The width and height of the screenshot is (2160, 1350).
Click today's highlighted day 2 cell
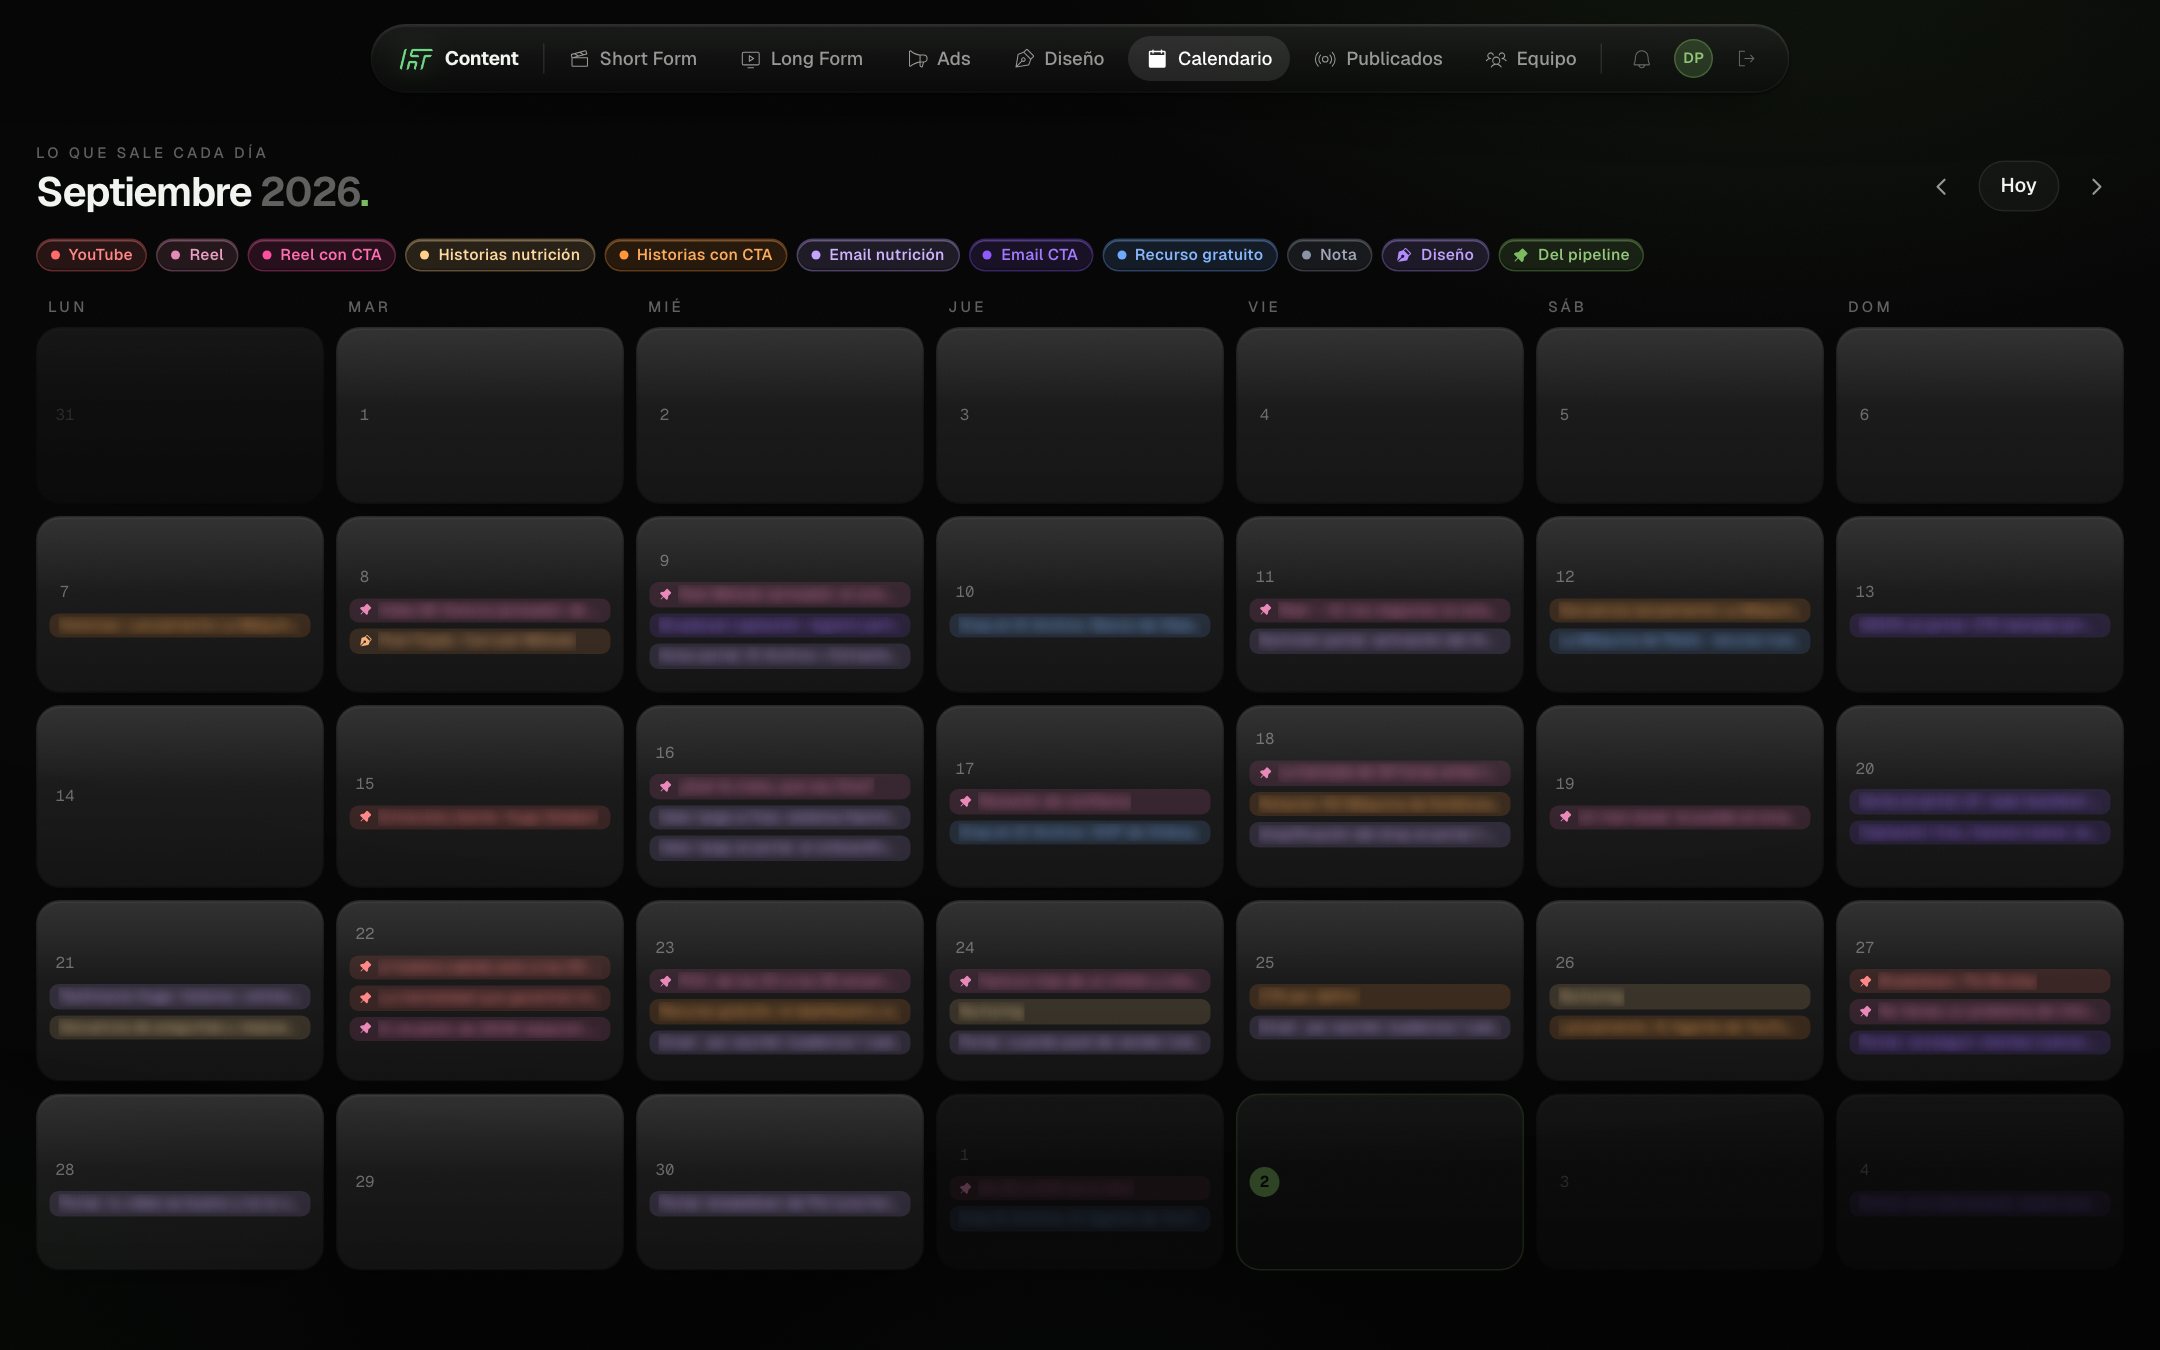point(1380,1182)
